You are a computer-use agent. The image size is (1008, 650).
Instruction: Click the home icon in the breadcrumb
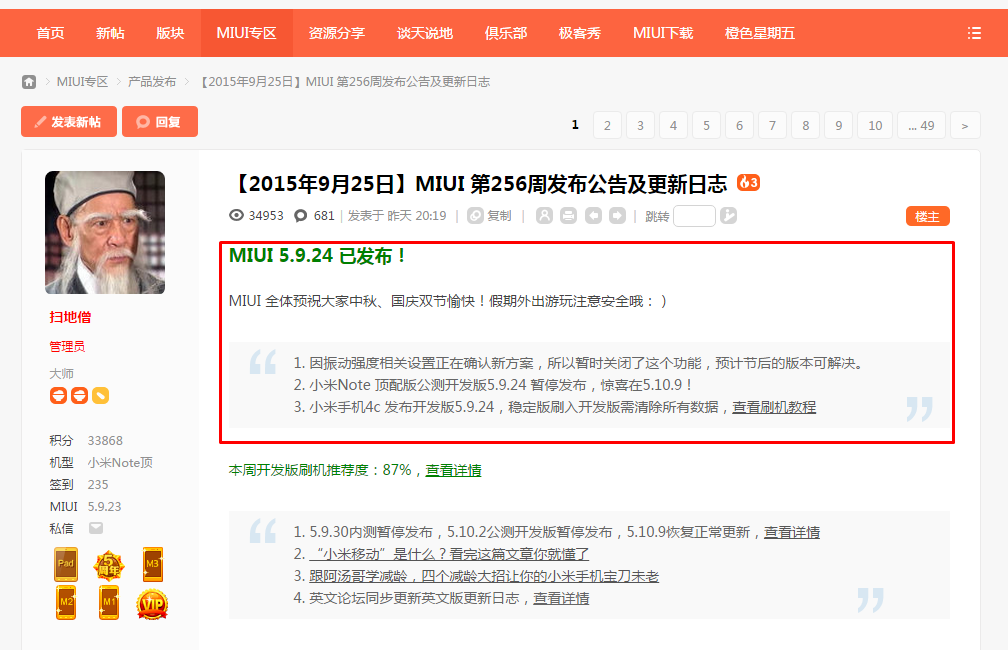pos(29,82)
